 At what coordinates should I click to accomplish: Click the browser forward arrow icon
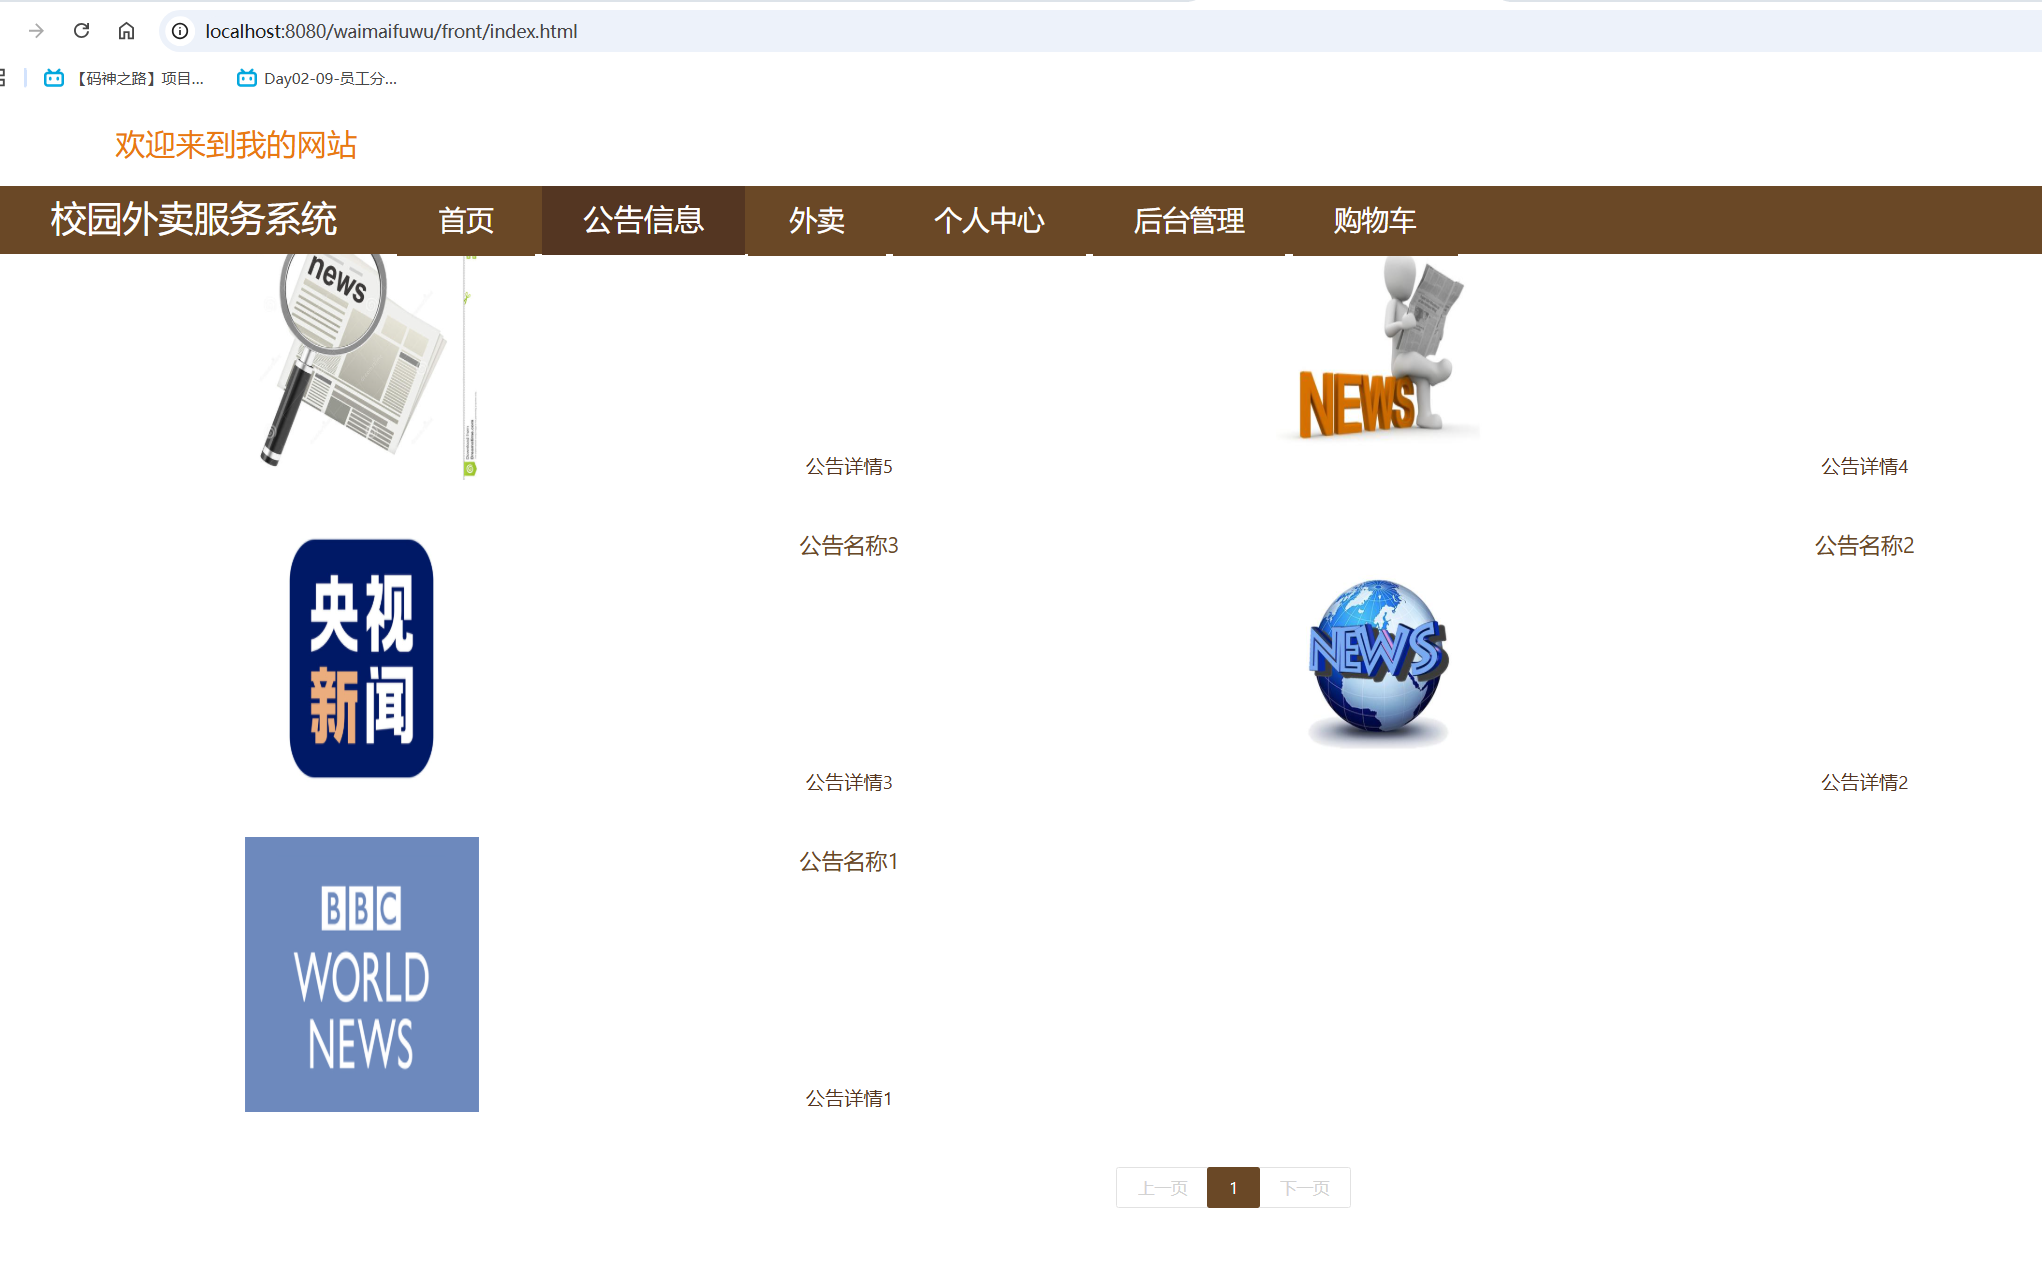coord(36,31)
